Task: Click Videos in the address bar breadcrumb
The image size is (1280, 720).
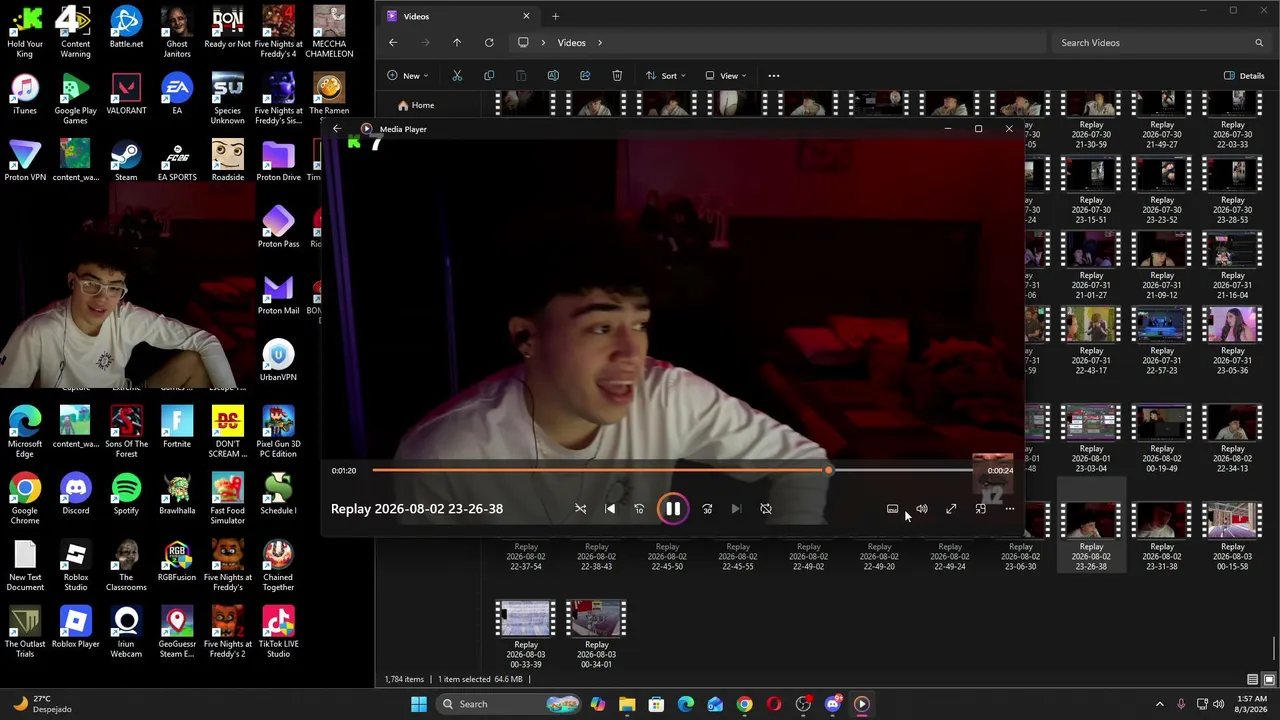Action: point(572,43)
